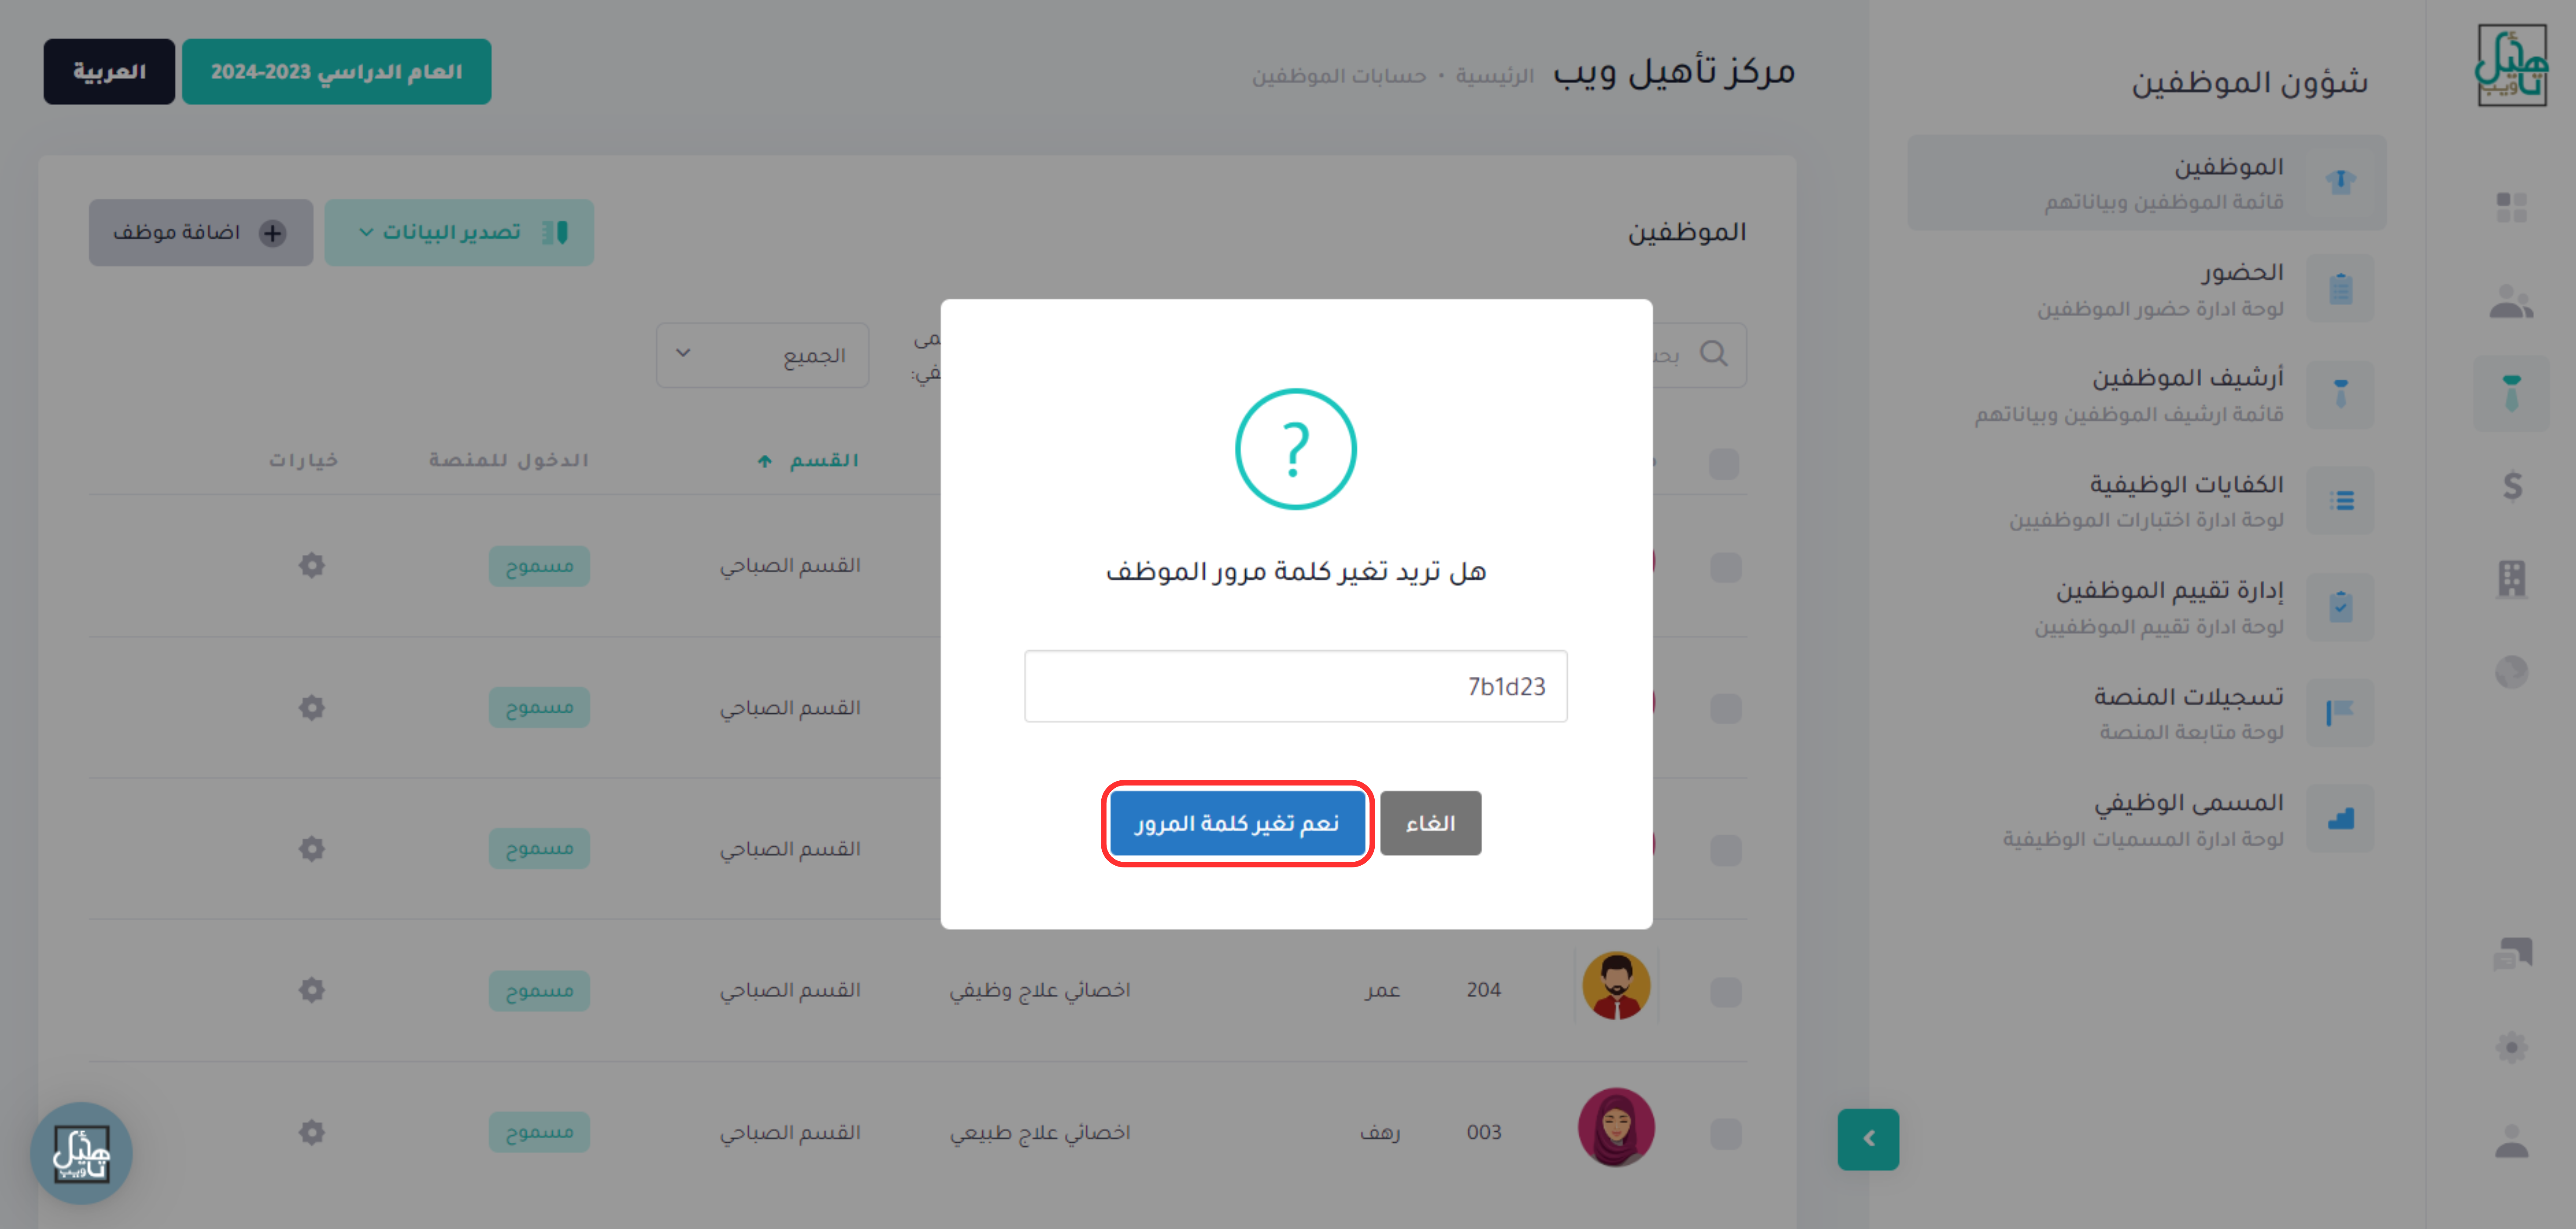Viewport: 2576px width, 1229px height.
Task: Expand the الجميع filter dropdown
Action: tap(762, 355)
